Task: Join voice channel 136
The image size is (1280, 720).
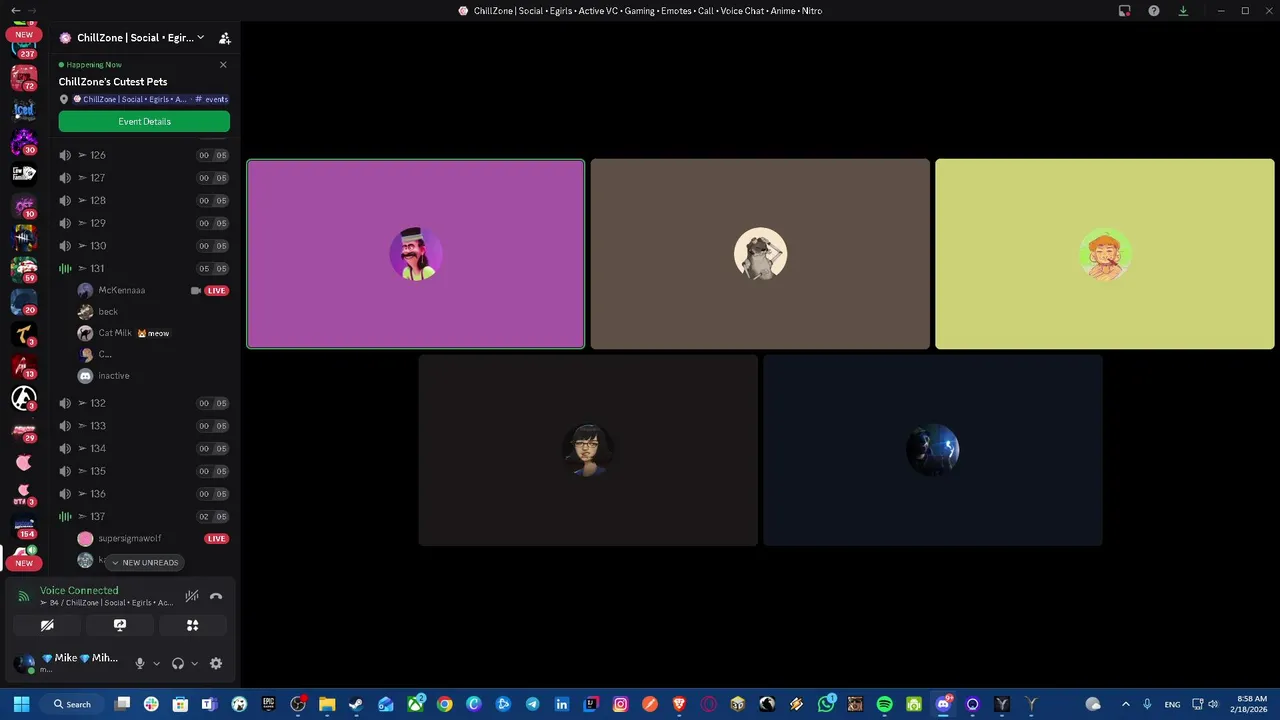Action: pos(144,494)
